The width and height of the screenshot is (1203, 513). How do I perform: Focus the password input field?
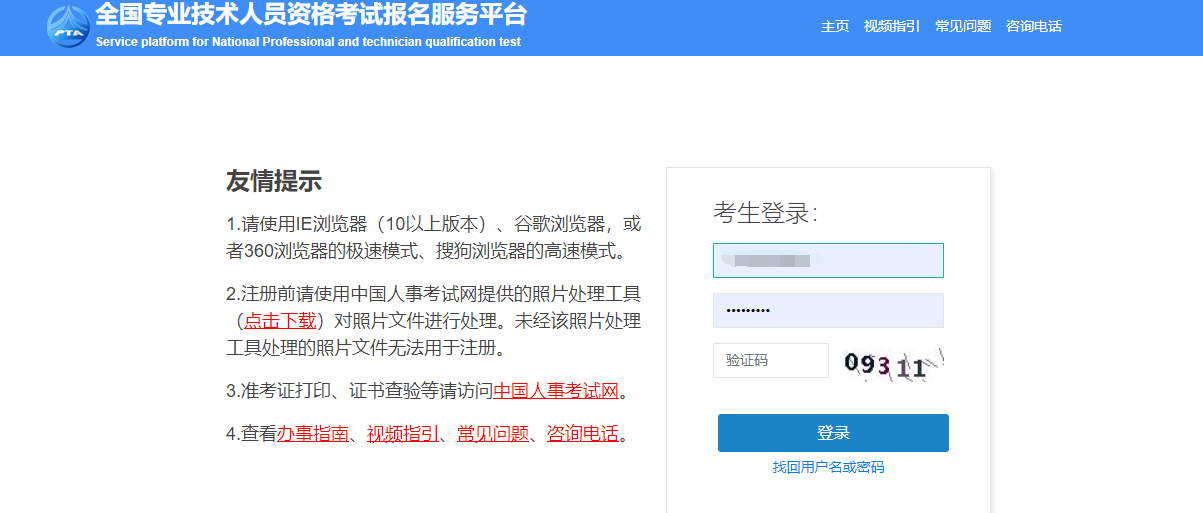point(828,310)
